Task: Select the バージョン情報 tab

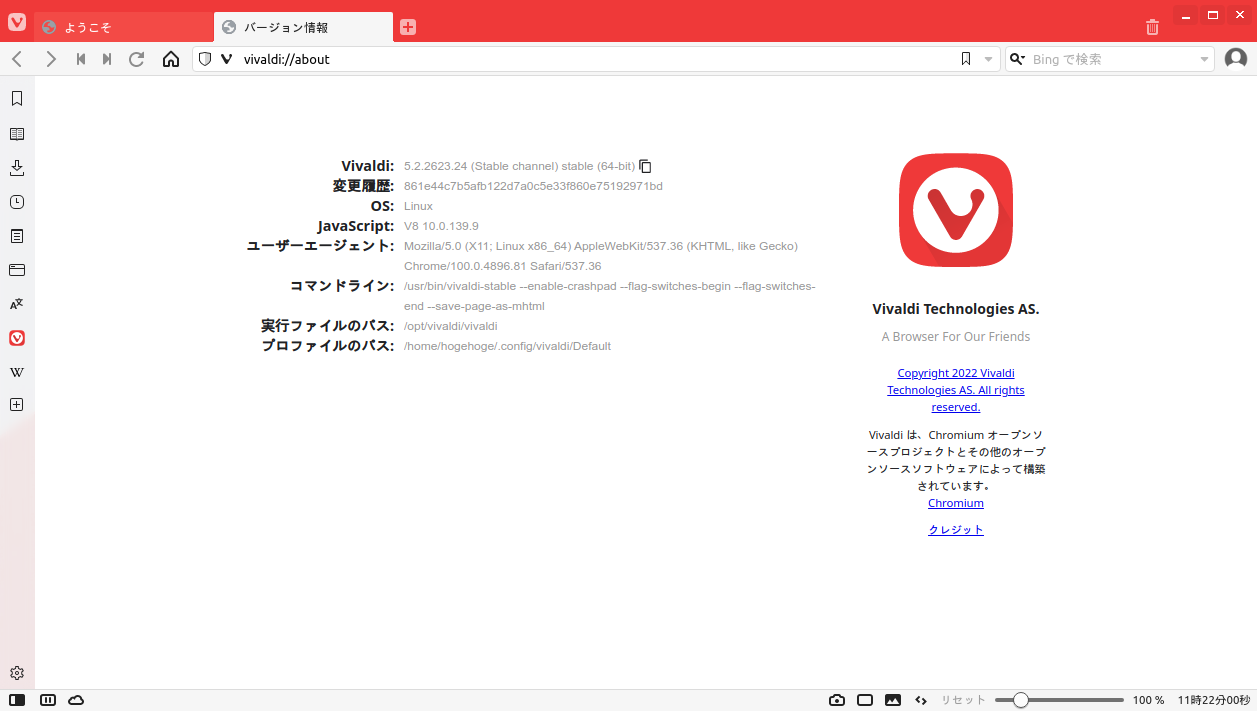Action: point(303,27)
